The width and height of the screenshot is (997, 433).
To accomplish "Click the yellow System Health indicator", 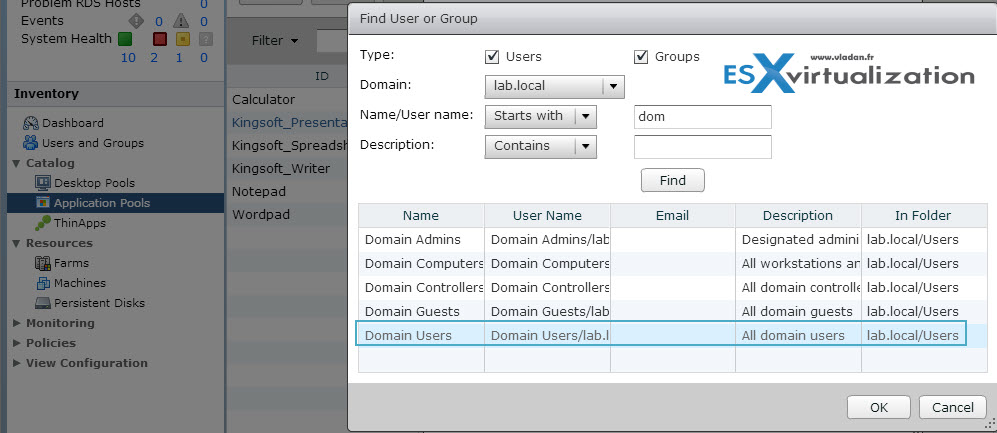I will click(x=182, y=39).
